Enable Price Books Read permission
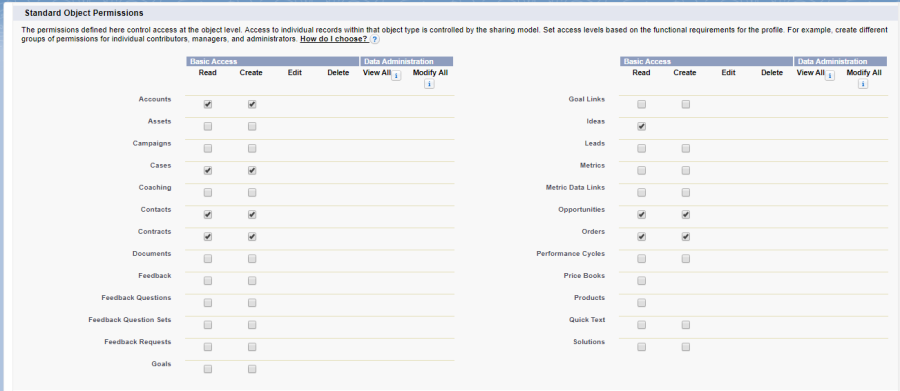 (x=642, y=281)
